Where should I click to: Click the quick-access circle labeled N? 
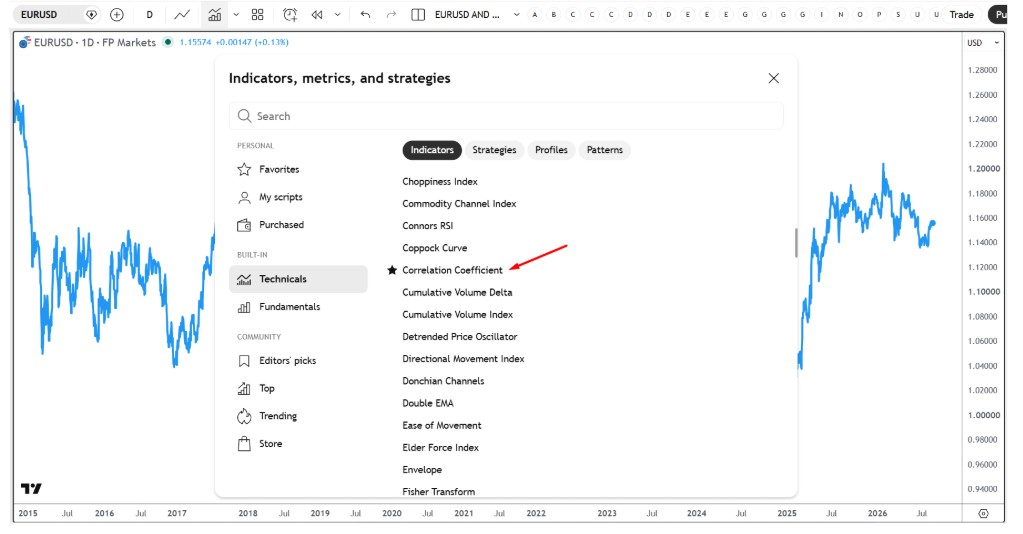coord(840,14)
